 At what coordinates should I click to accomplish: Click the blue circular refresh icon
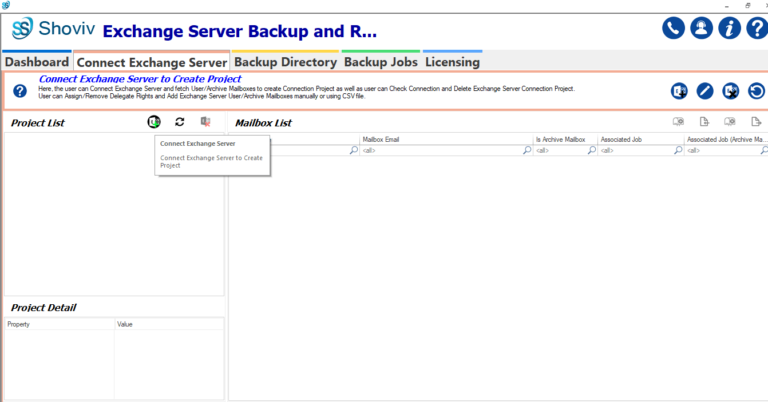756,91
